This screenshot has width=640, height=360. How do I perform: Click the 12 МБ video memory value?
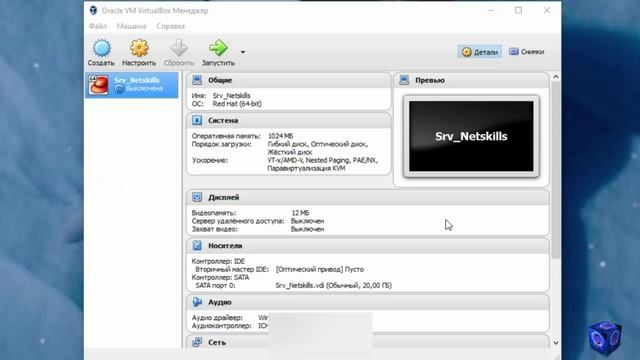click(x=300, y=213)
